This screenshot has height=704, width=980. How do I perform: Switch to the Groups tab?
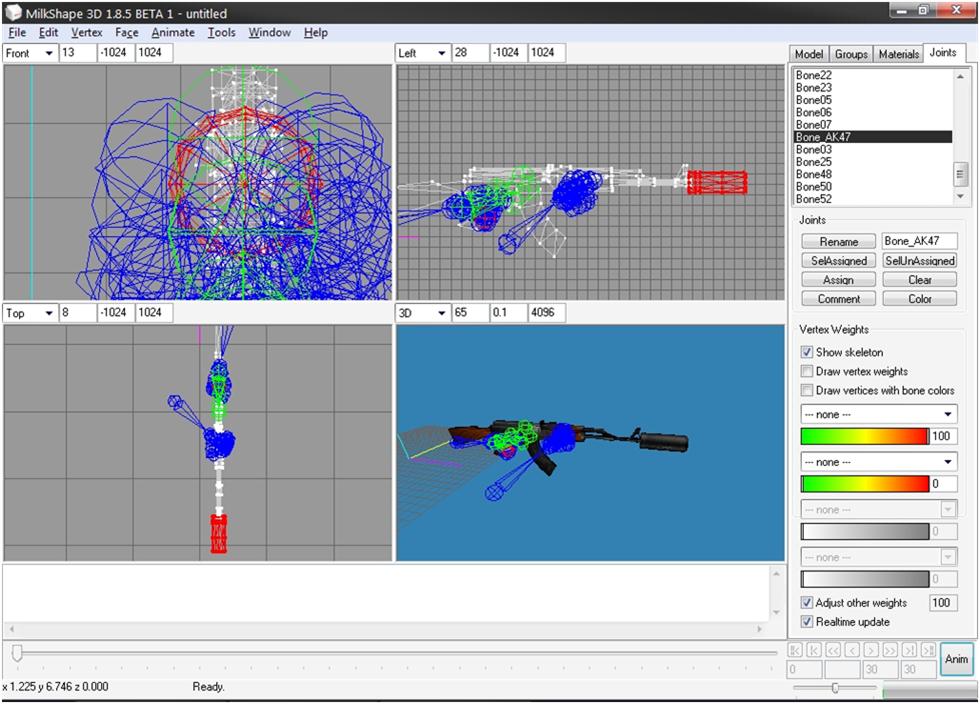(851, 54)
